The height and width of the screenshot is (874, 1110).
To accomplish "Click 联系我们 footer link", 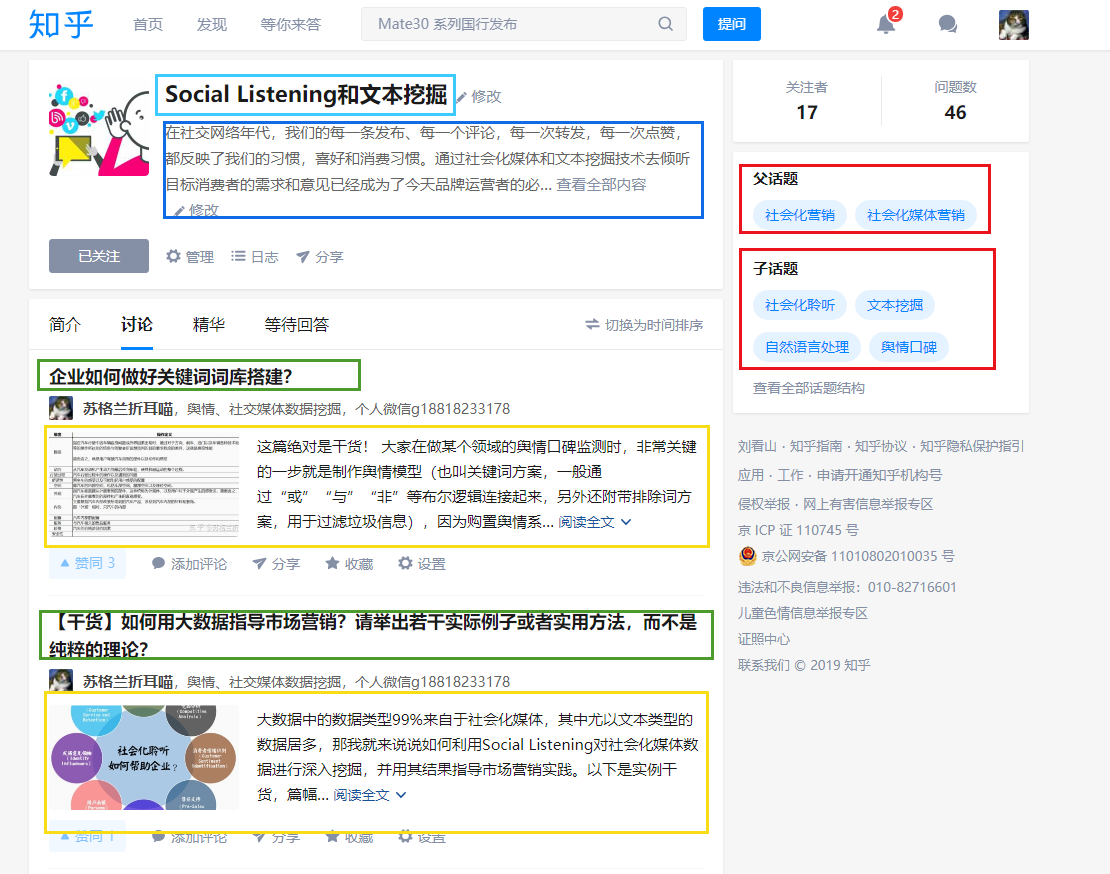I will [764, 666].
